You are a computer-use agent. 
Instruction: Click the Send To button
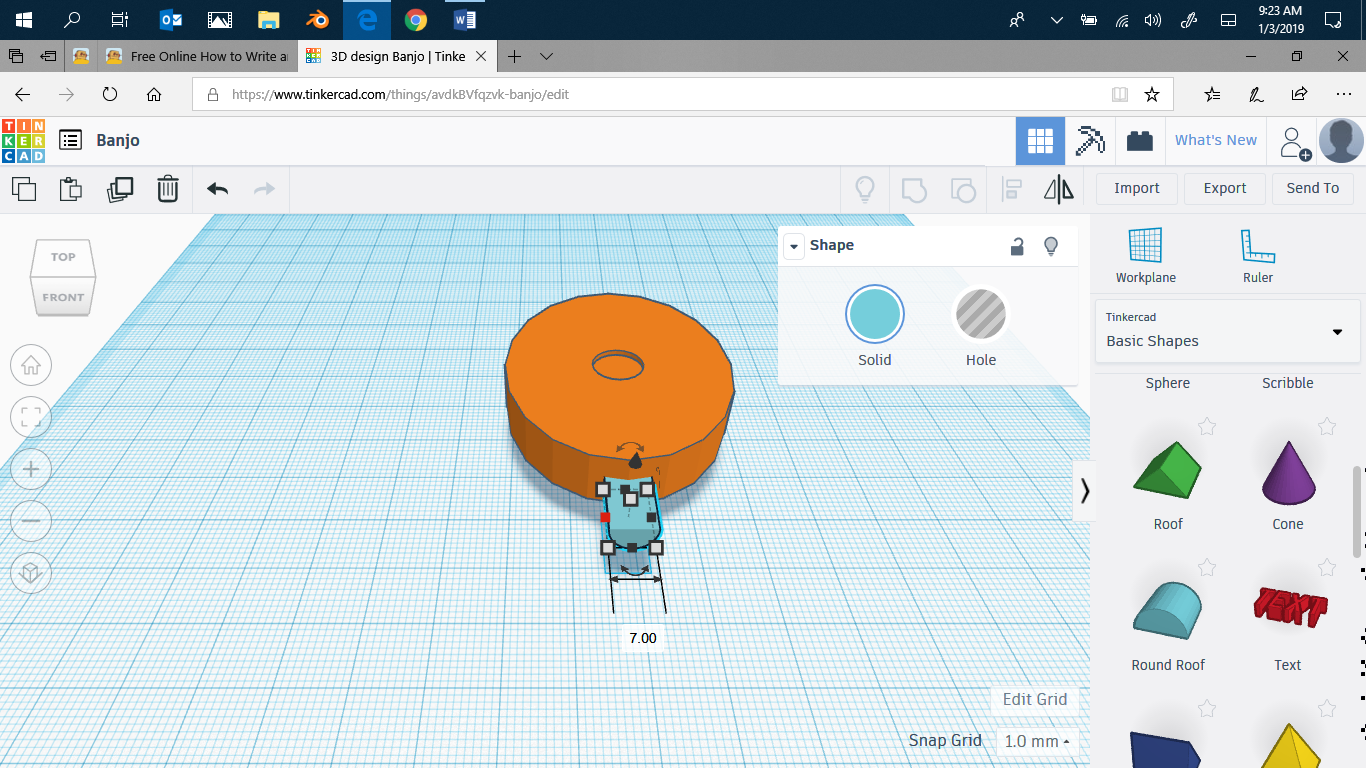click(1313, 188)
